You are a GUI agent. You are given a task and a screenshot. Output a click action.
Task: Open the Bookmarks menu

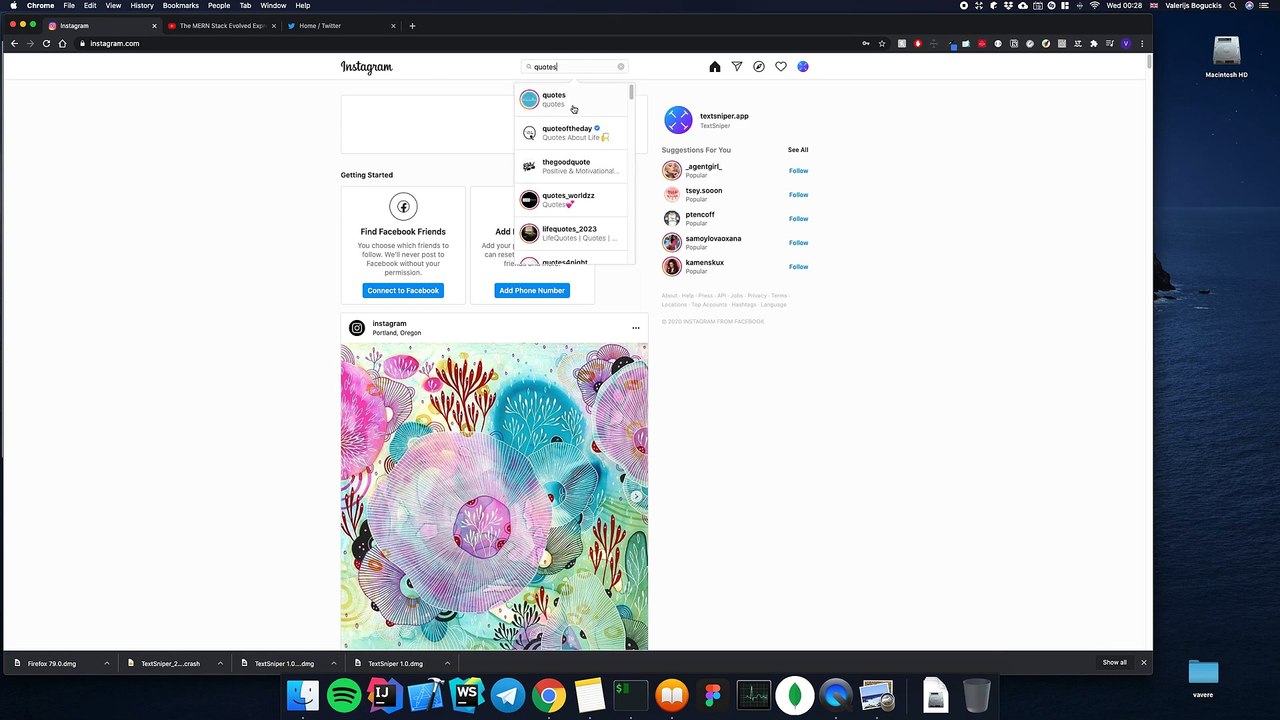181,5
